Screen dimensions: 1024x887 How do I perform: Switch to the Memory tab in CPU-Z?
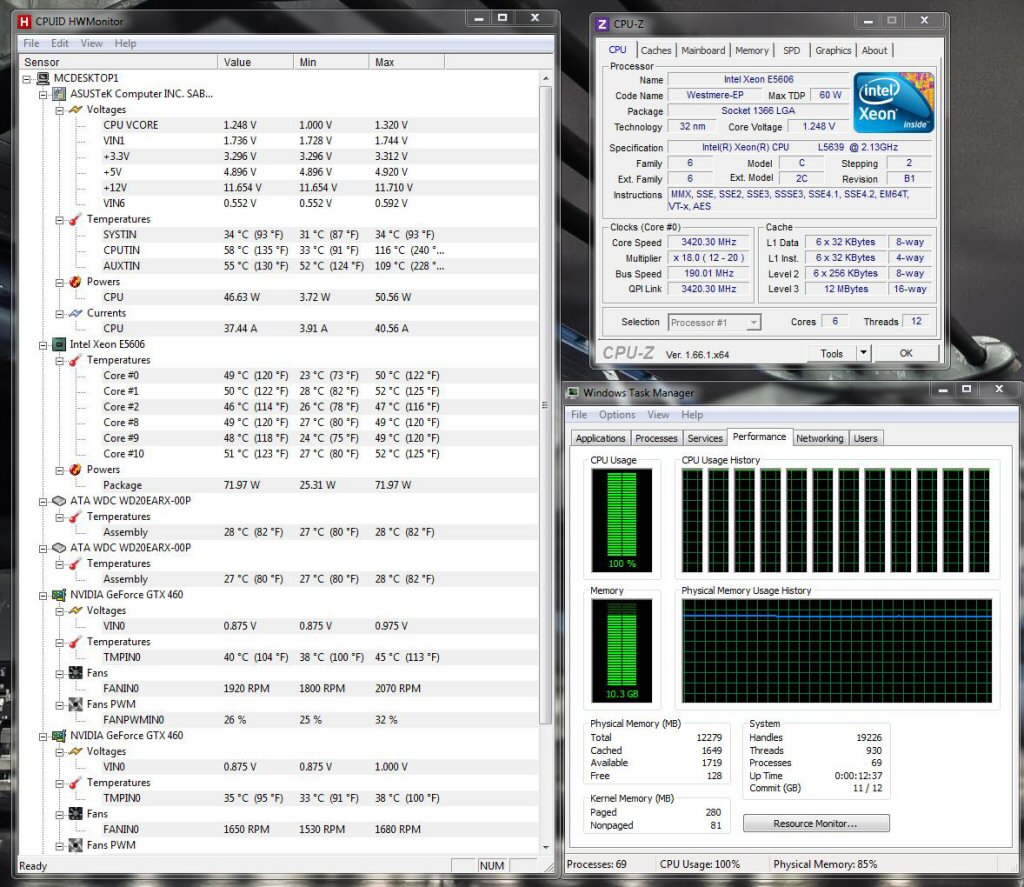752,50
